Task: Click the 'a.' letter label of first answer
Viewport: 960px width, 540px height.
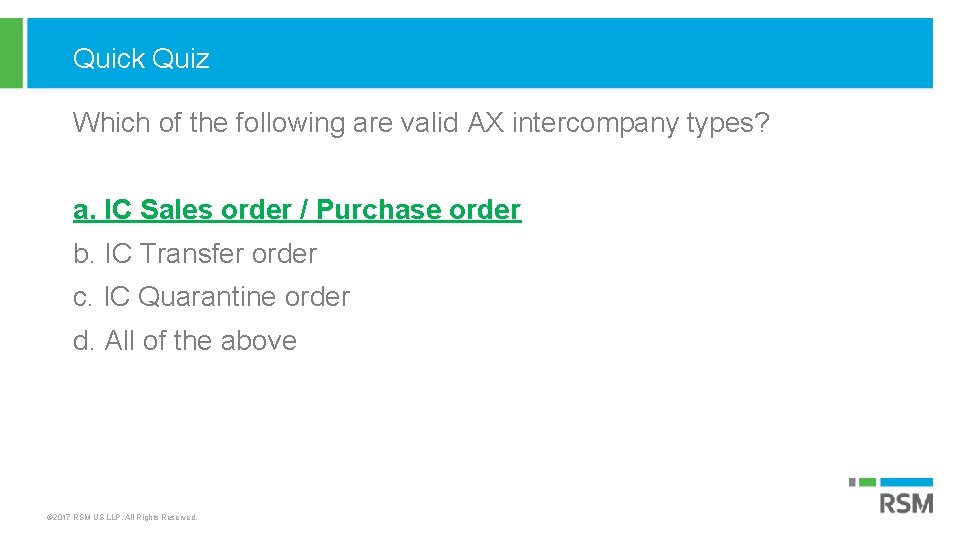Action: 84,210
